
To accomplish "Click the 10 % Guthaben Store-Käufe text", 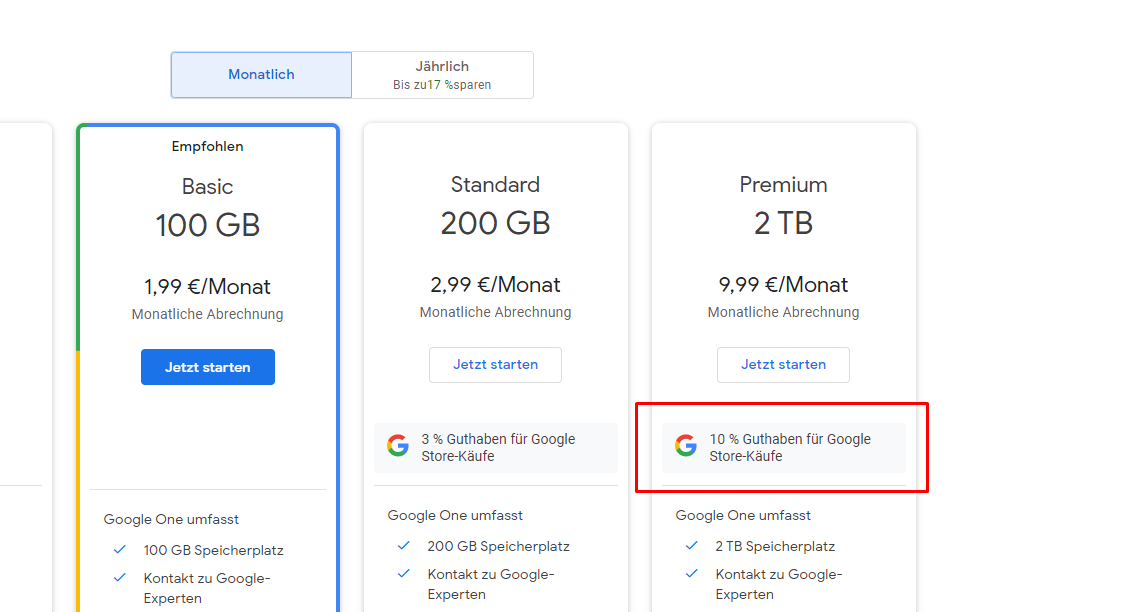I will pos(790,447).
